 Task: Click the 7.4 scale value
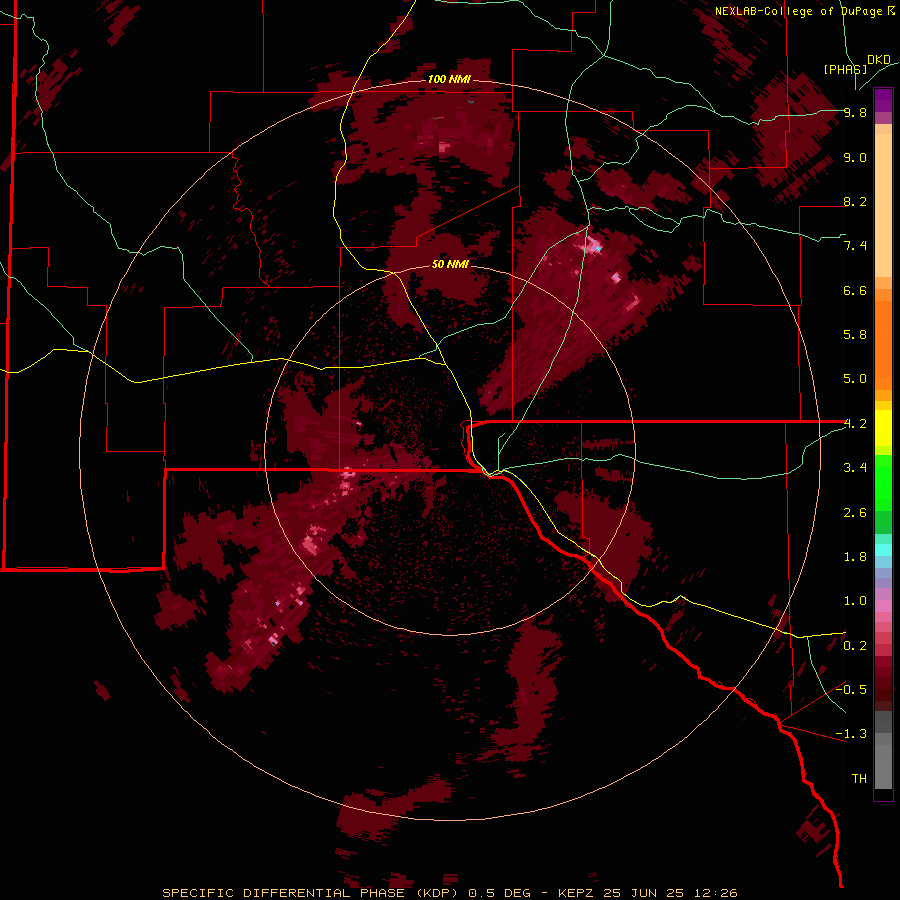855,246
